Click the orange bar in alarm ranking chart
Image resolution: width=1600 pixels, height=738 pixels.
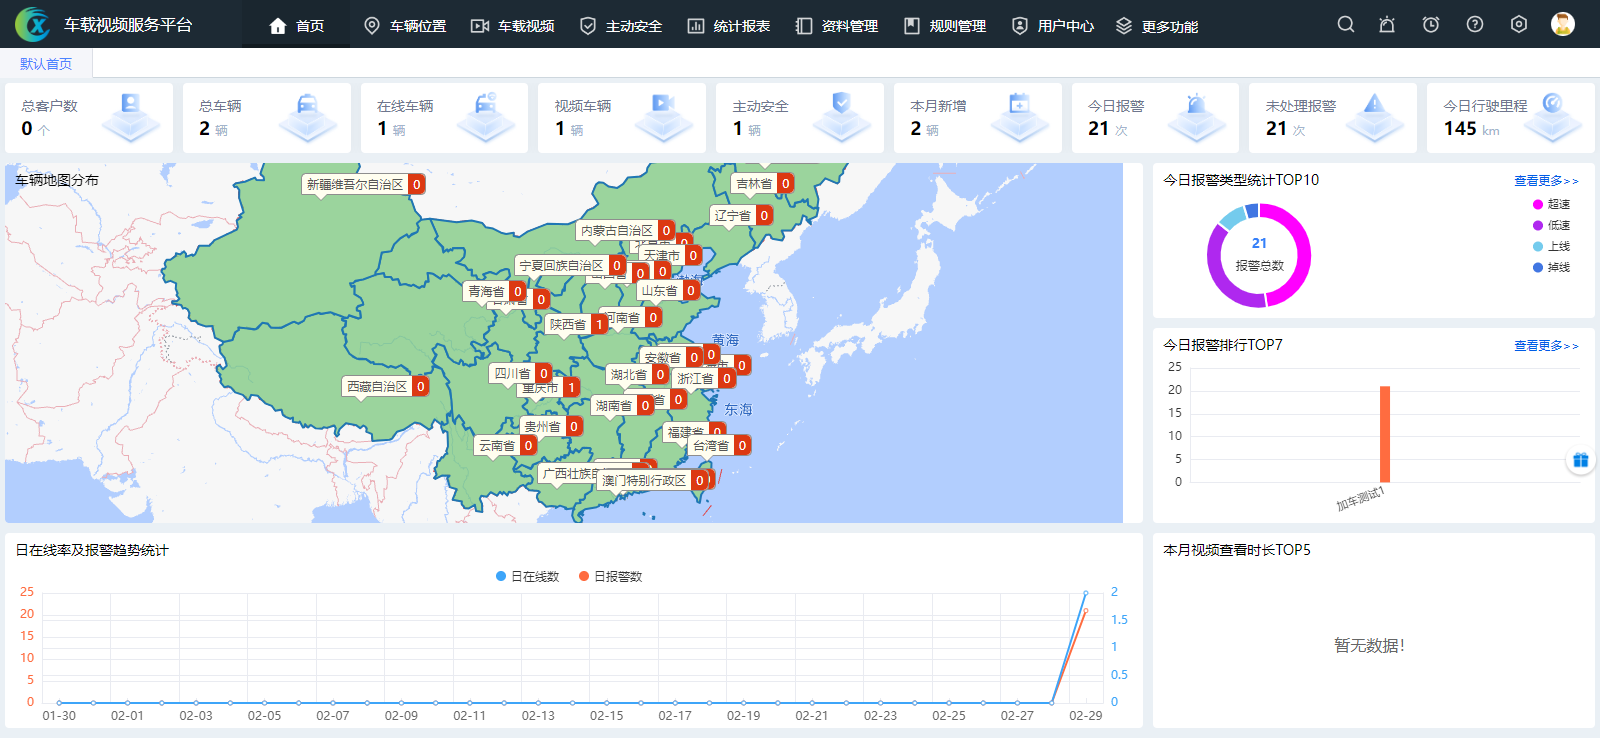[x=1385, y=435]
